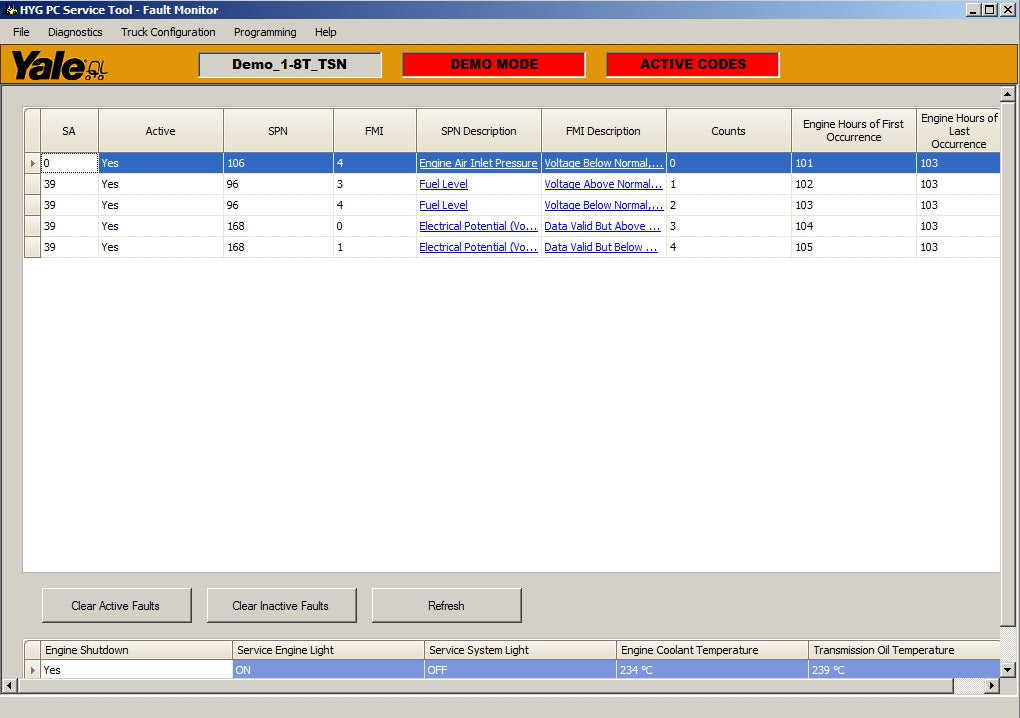Click the Demo_1-8T_TSN truck name field
Image resolution: width=1020 pixels, height=718 pixels.
pos(290,65)
